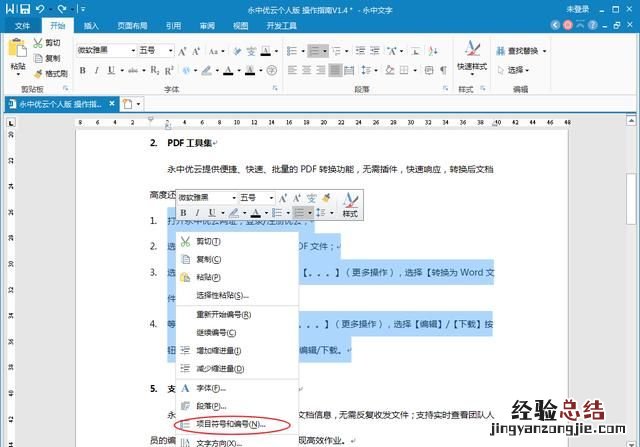Choose 项目符号和编号(N) from context menu
The width and height of the screenshot is (640, 447).
click(238, 425)
